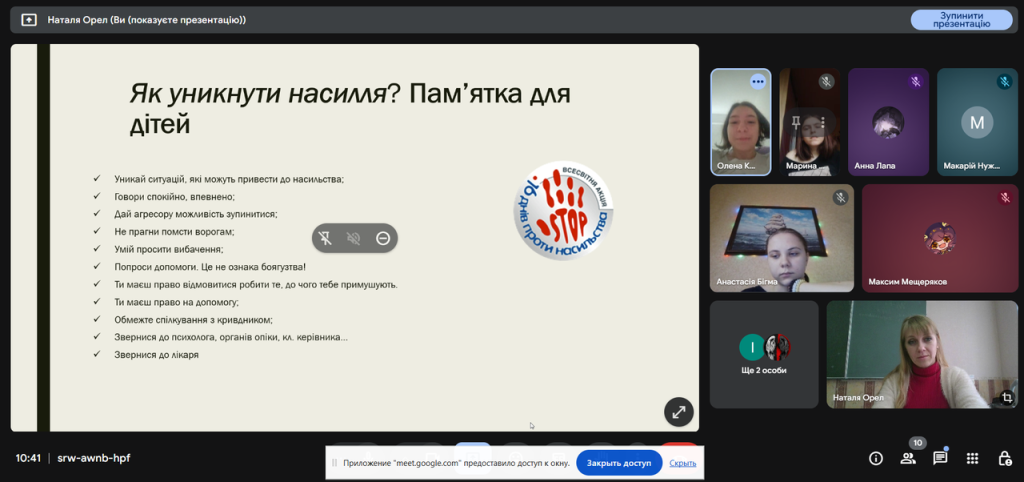Click the crop icon on Наталя Орел's tile

point(1005,397)
